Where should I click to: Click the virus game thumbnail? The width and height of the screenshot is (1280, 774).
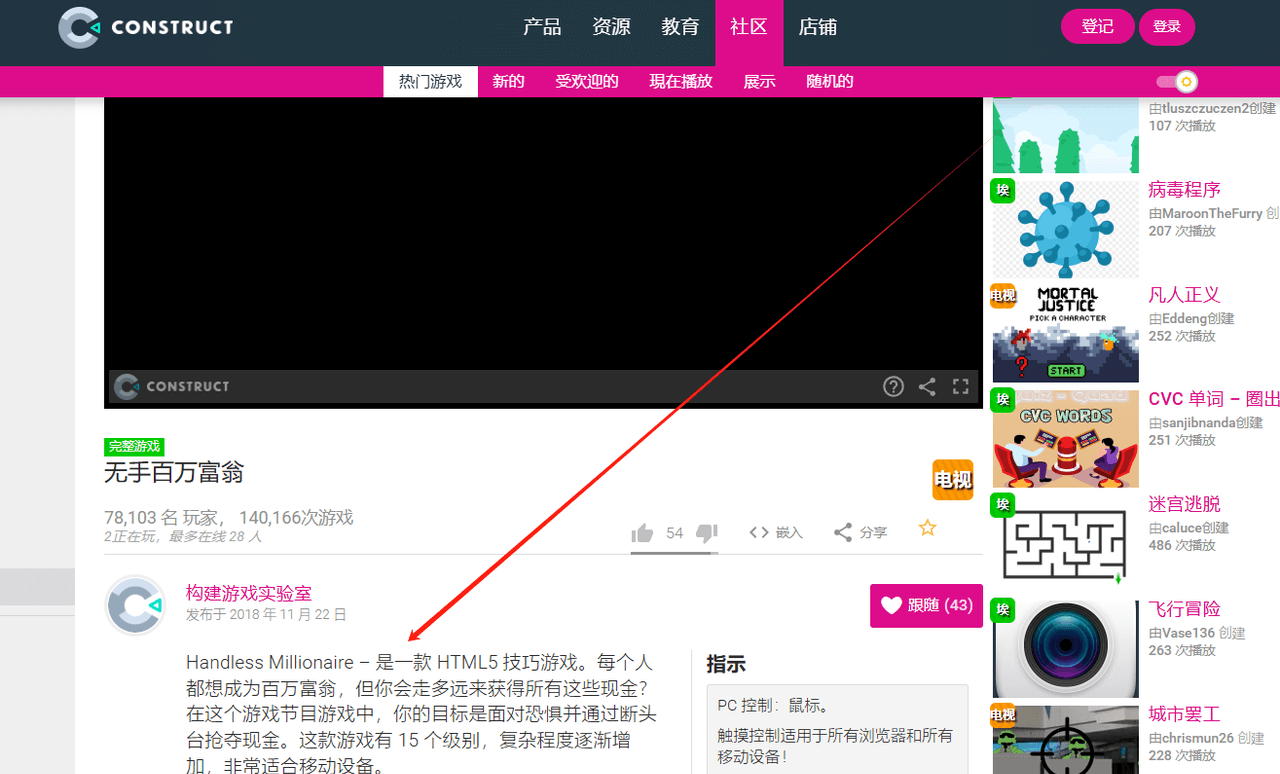1066,229
